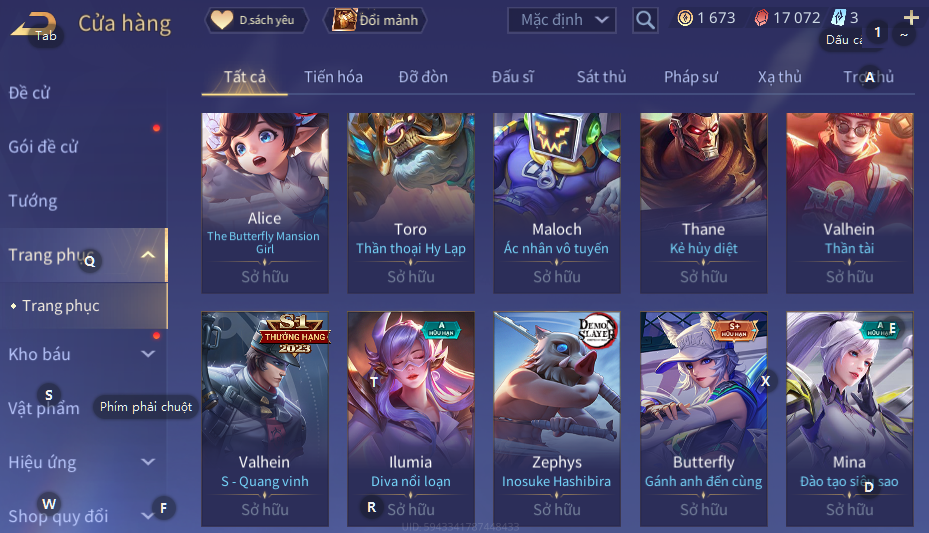Click the blue ticket currency icon
Viewport: 929px width, 533px height.
click(838, 18)
